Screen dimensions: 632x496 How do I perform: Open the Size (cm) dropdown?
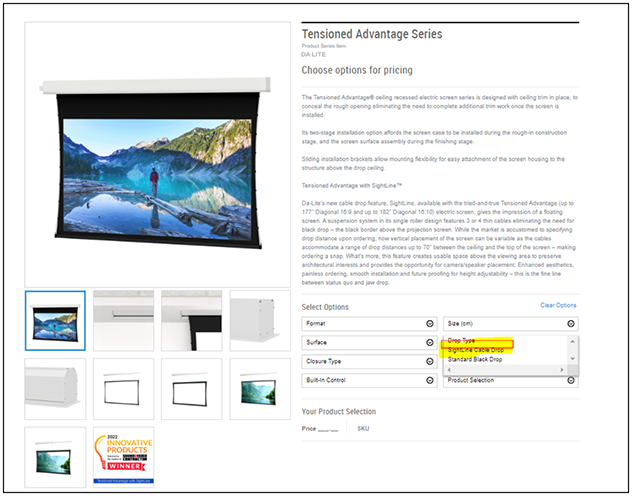click(x=511, y=324)
